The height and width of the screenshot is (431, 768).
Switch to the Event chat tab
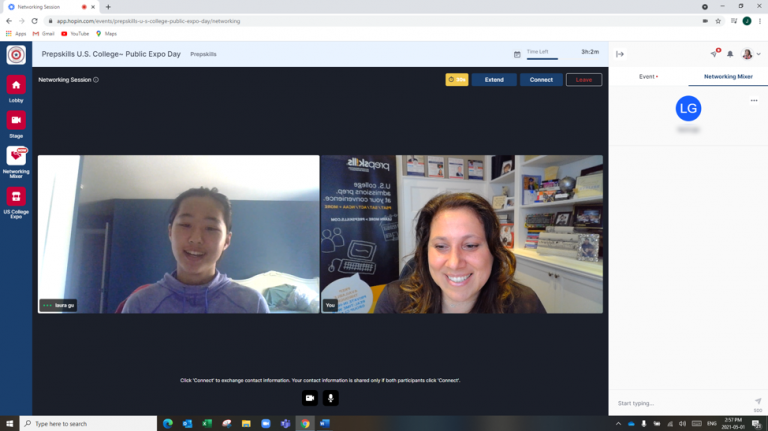click(x=648, y=76)
